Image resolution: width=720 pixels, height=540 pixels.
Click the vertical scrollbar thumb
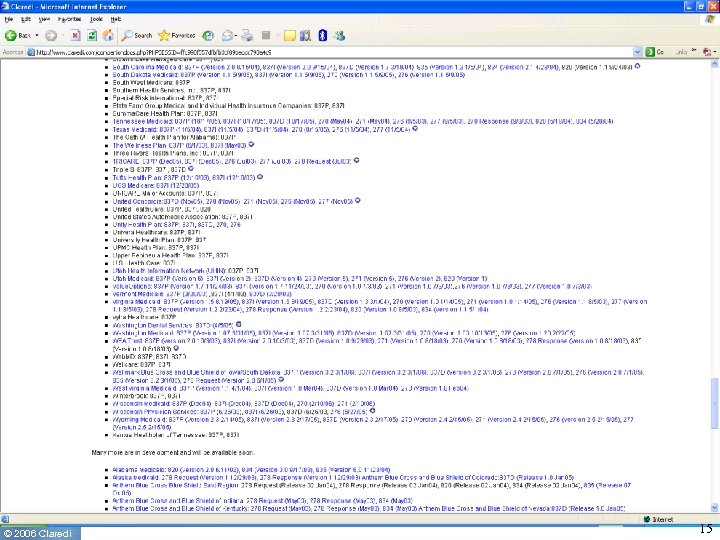[x=714, y=403]
